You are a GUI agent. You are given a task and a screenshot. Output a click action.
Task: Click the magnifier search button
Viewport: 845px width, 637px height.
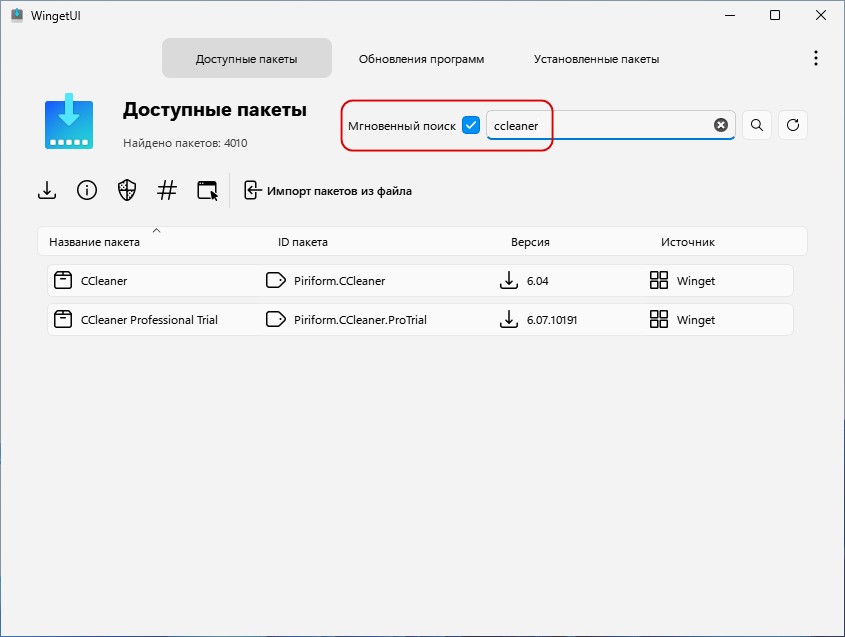click(757, 126)
